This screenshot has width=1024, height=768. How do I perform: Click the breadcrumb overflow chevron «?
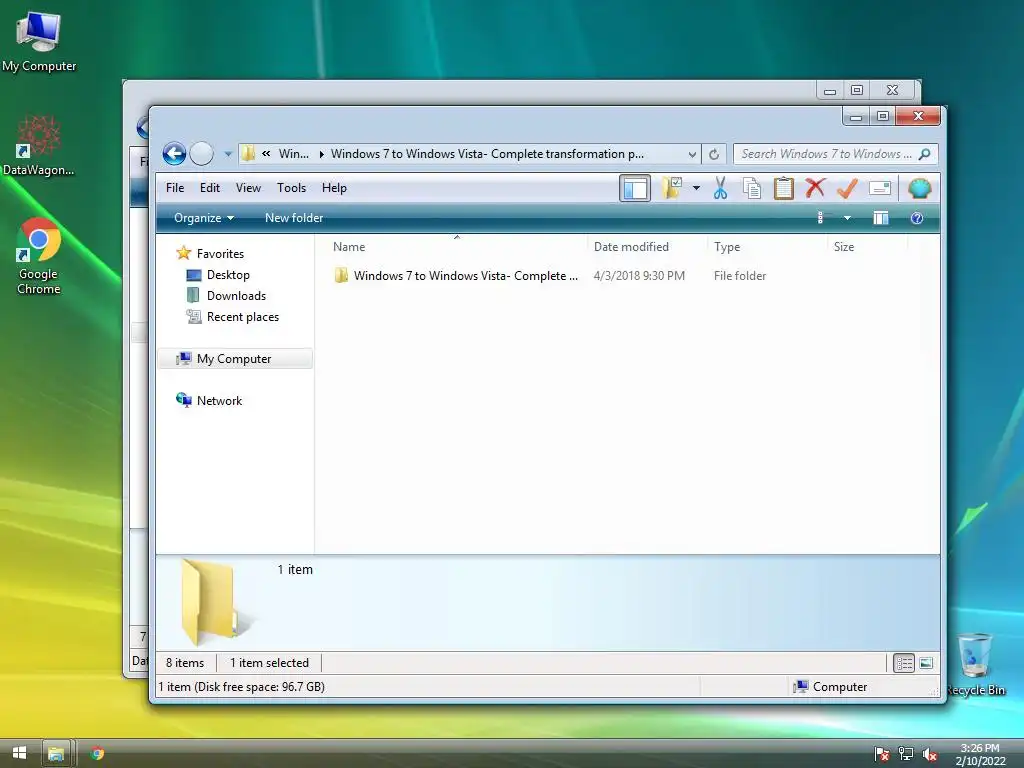[x=266, y=154]
